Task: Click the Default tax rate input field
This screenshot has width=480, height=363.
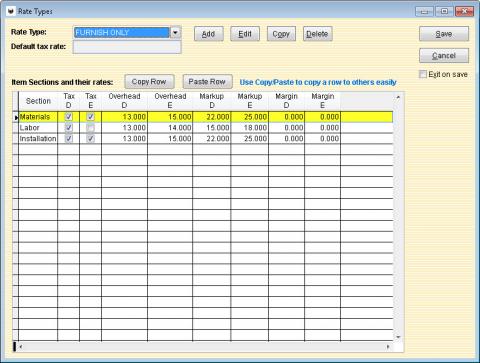Action: click(x=127, y=47)
